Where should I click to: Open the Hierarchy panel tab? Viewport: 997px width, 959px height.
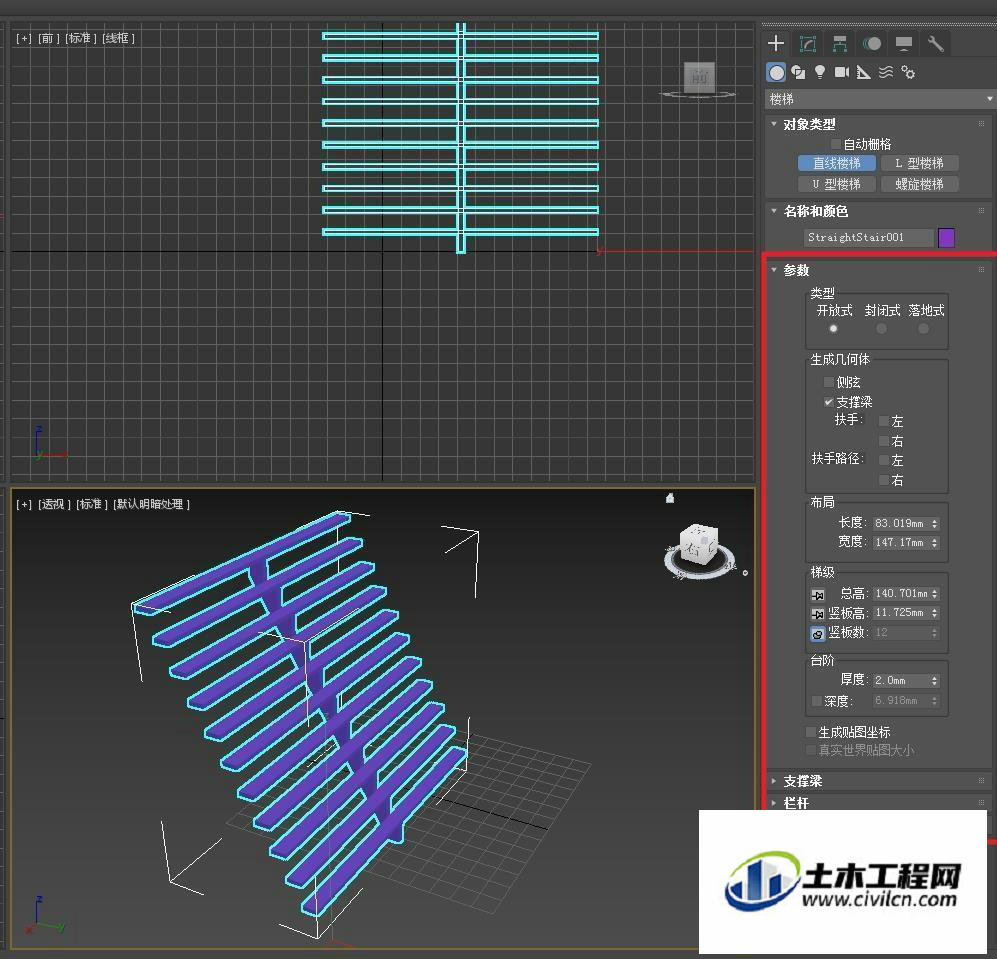tap(839, 43)
